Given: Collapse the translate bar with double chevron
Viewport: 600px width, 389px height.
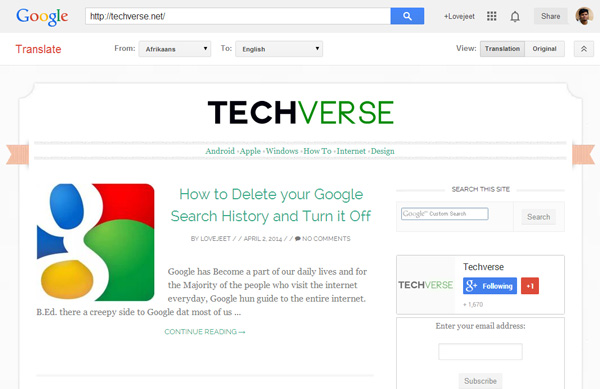Looking at the screenshot, I should pyautogui.click(x=584, y=49).
